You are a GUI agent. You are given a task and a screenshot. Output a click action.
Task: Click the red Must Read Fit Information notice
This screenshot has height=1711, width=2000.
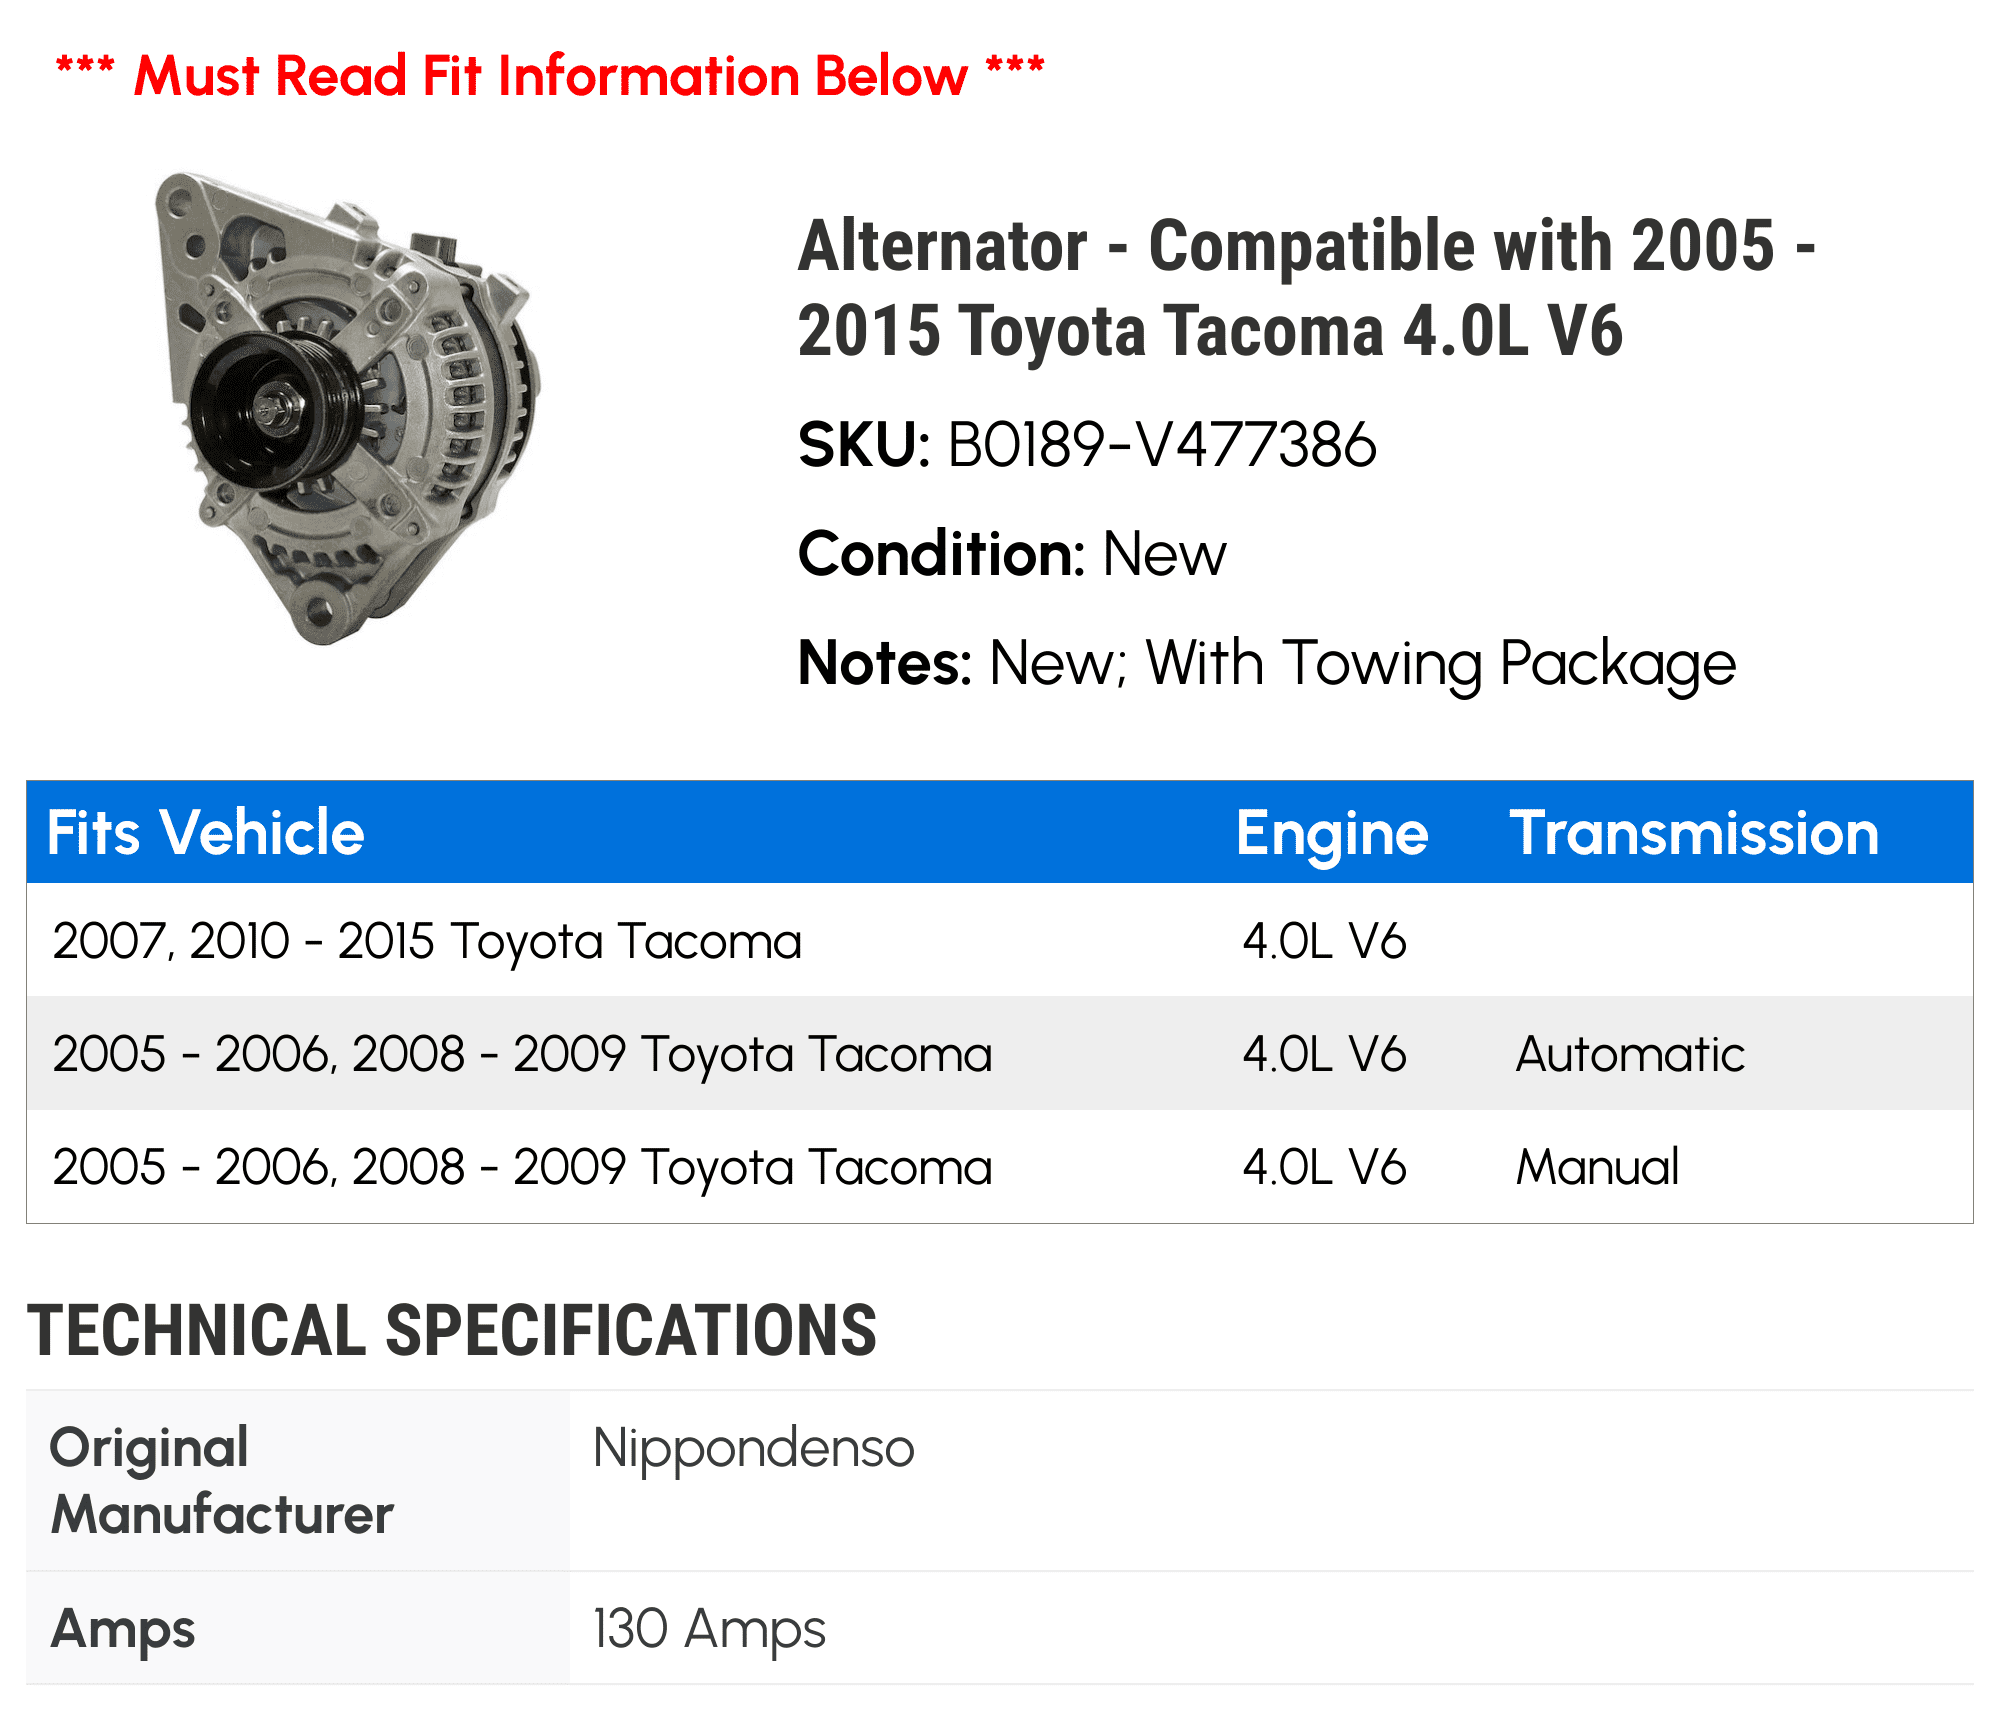pyautogui.click(x=550, y=76)
